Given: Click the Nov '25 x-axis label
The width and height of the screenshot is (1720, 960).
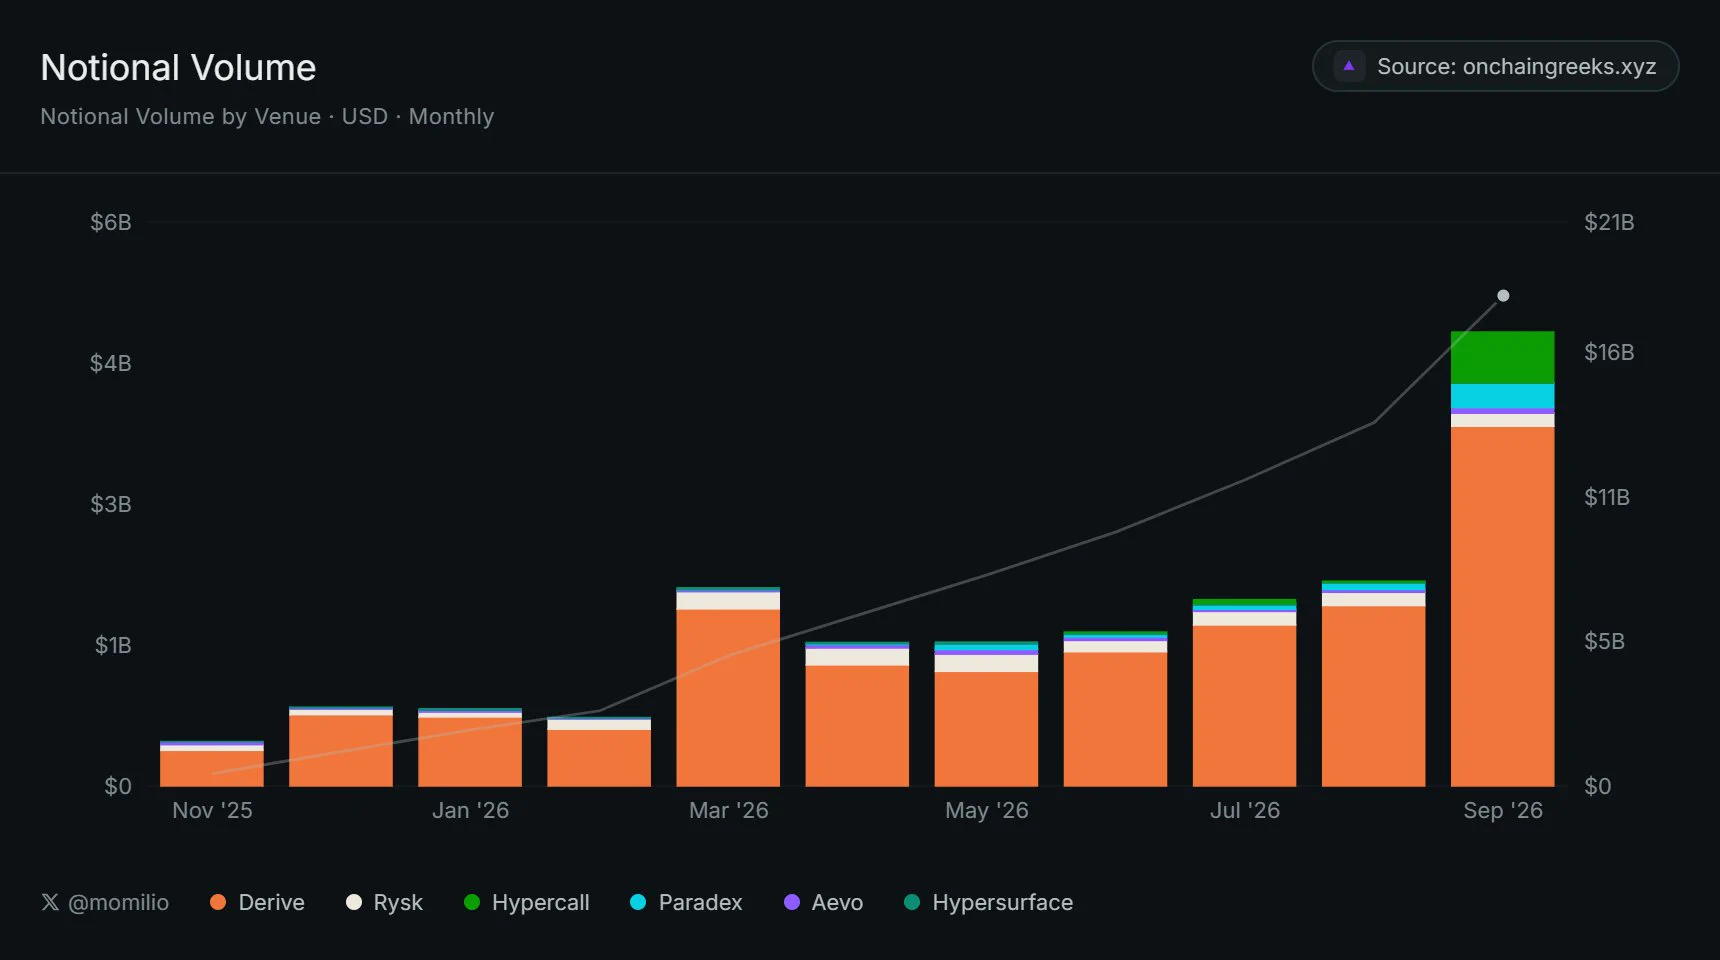Looking at the screenshot, I should [212, 810].
